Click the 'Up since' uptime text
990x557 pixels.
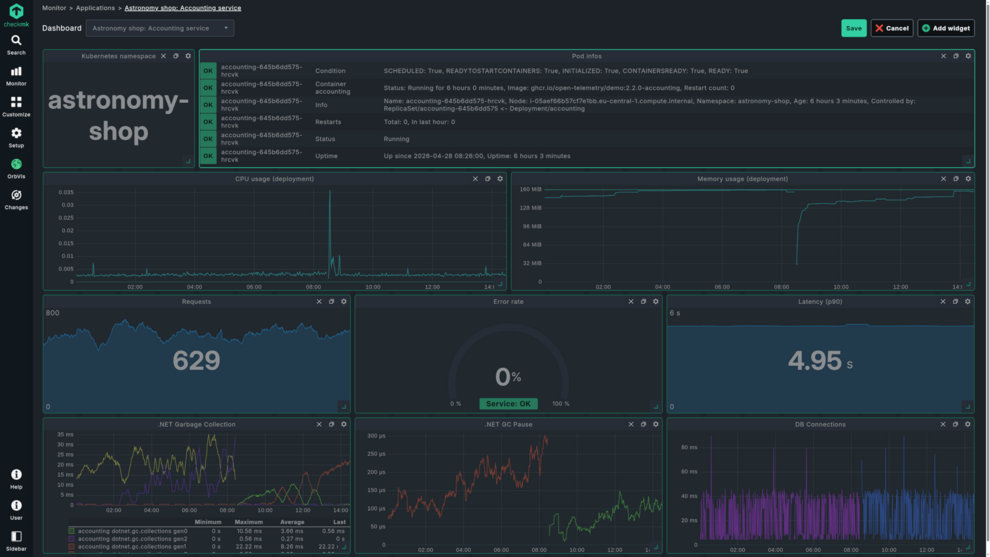point(477,156)
